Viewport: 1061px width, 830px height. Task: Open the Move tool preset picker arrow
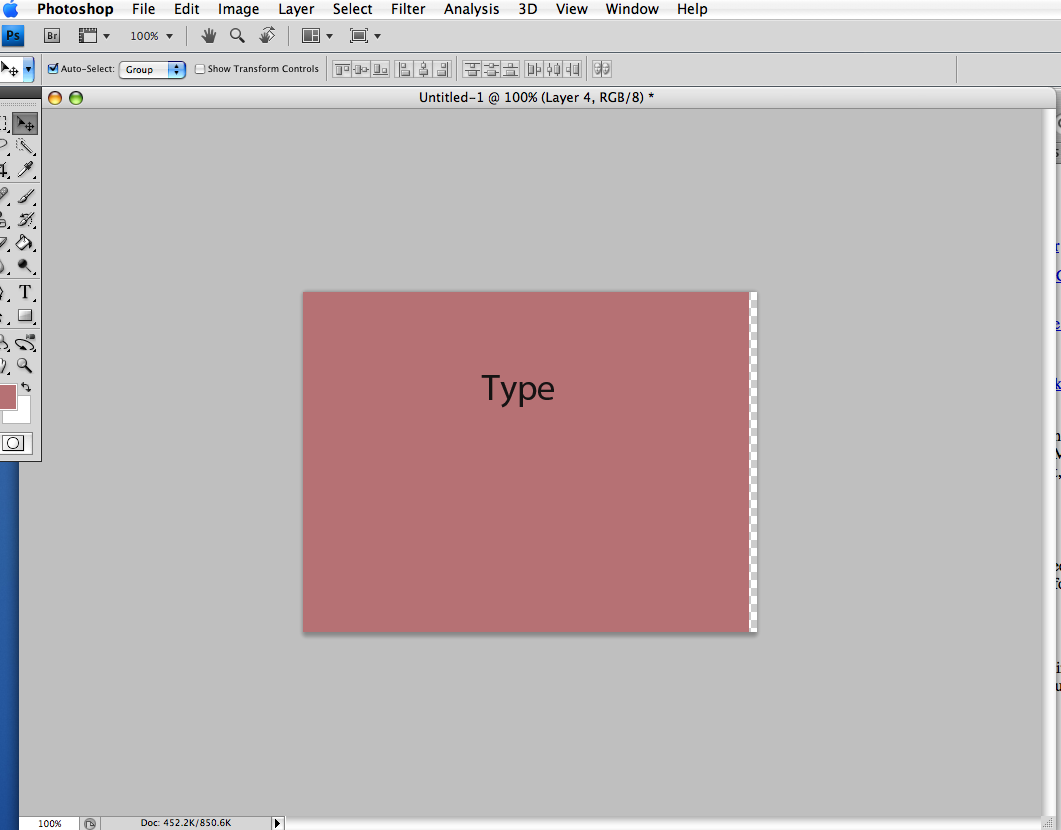point(29,69)
